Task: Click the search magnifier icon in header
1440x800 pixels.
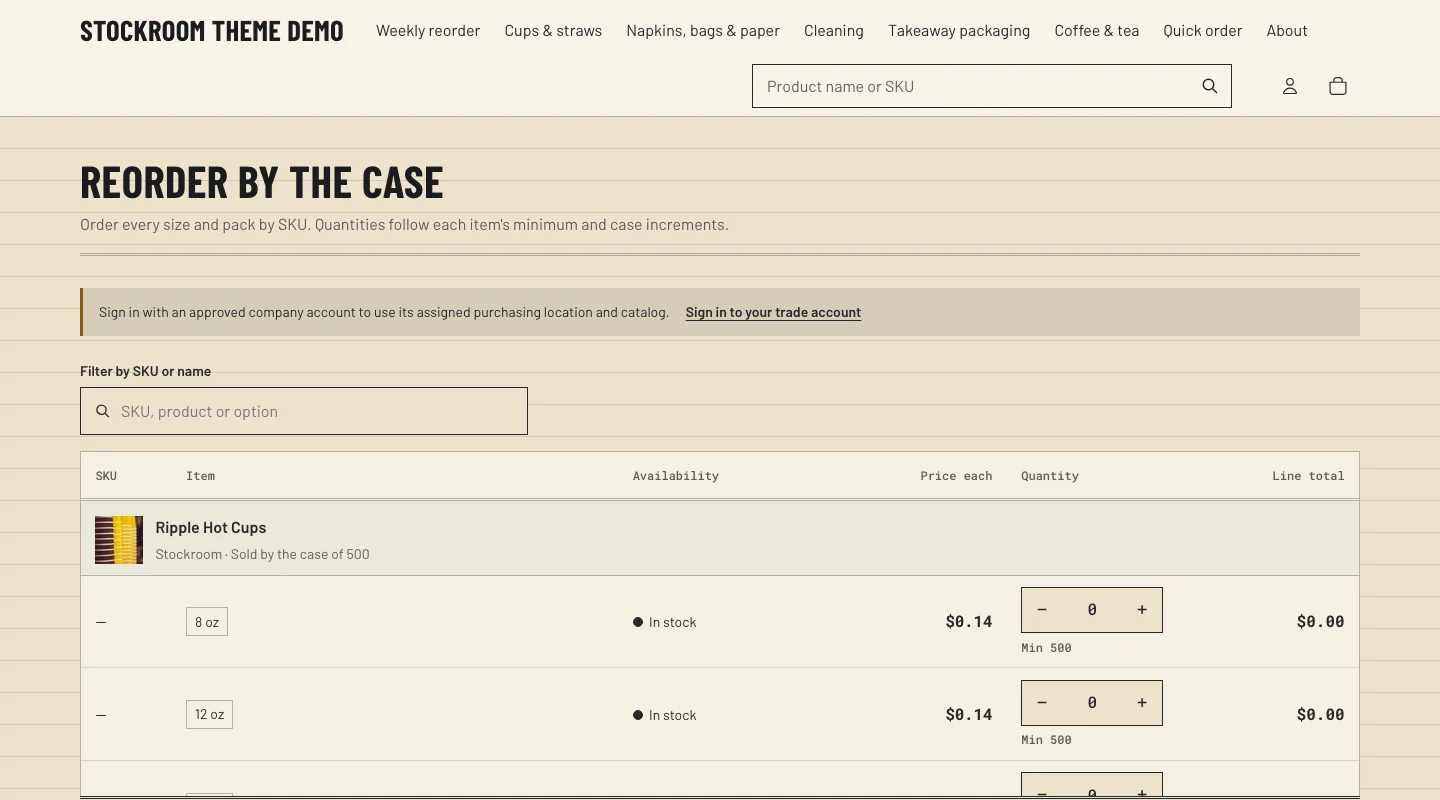Action: (x=1210, y=86)
